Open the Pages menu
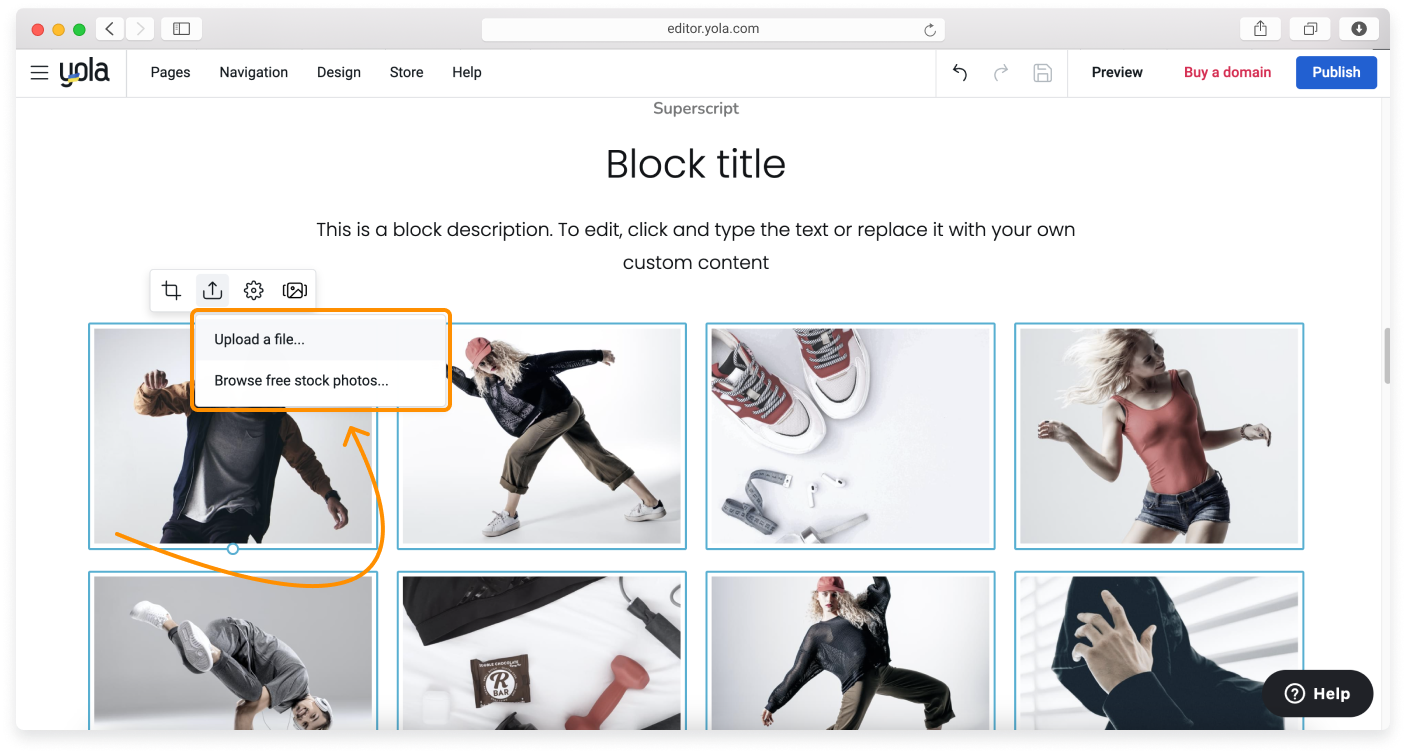This screenshot has width=1406, height=754. point(169,72)
